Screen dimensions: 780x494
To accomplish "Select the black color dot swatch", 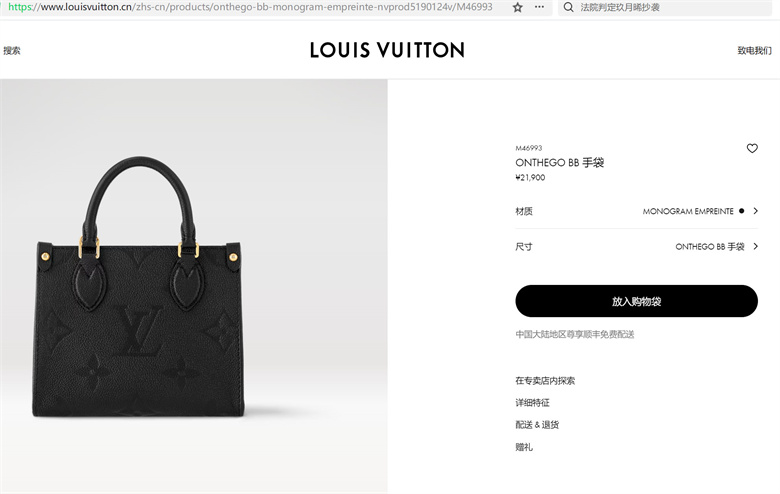I will [x=741, y=211].
